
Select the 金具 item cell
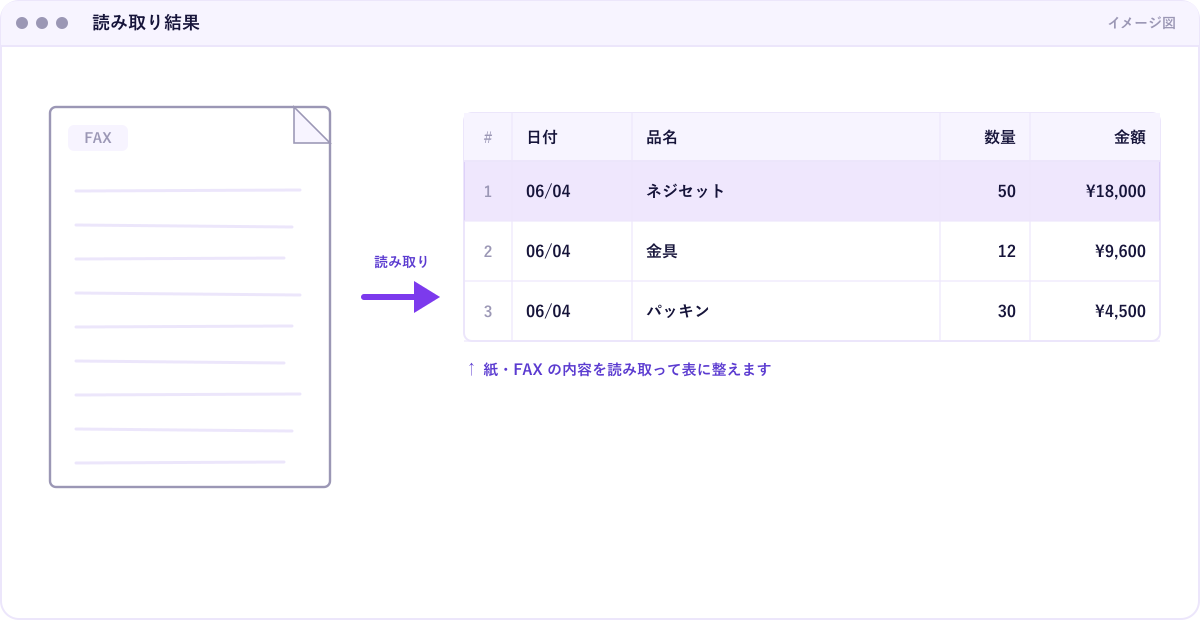tap(786, 251)
